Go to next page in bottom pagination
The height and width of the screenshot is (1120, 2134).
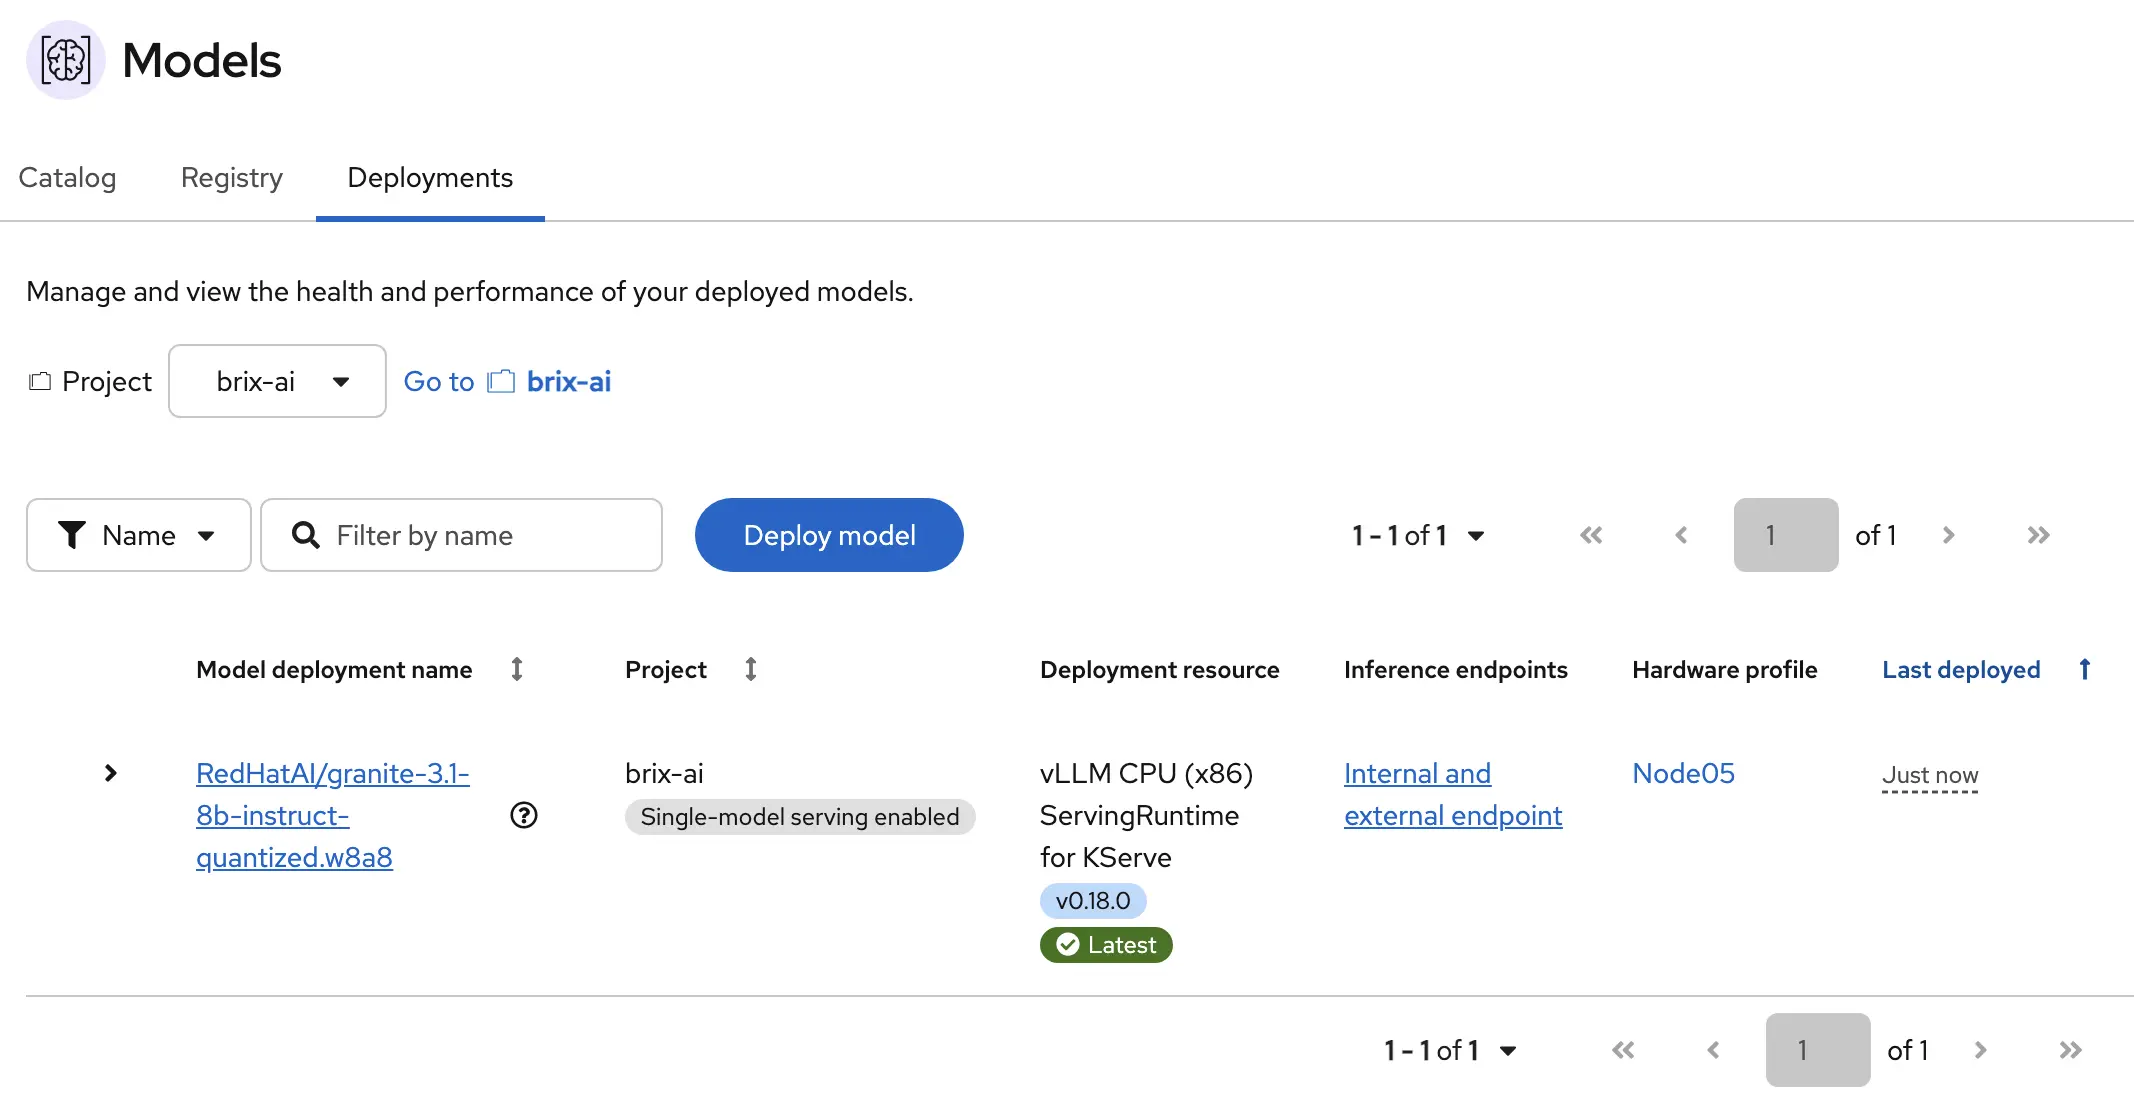(x=1980, y=1050)
